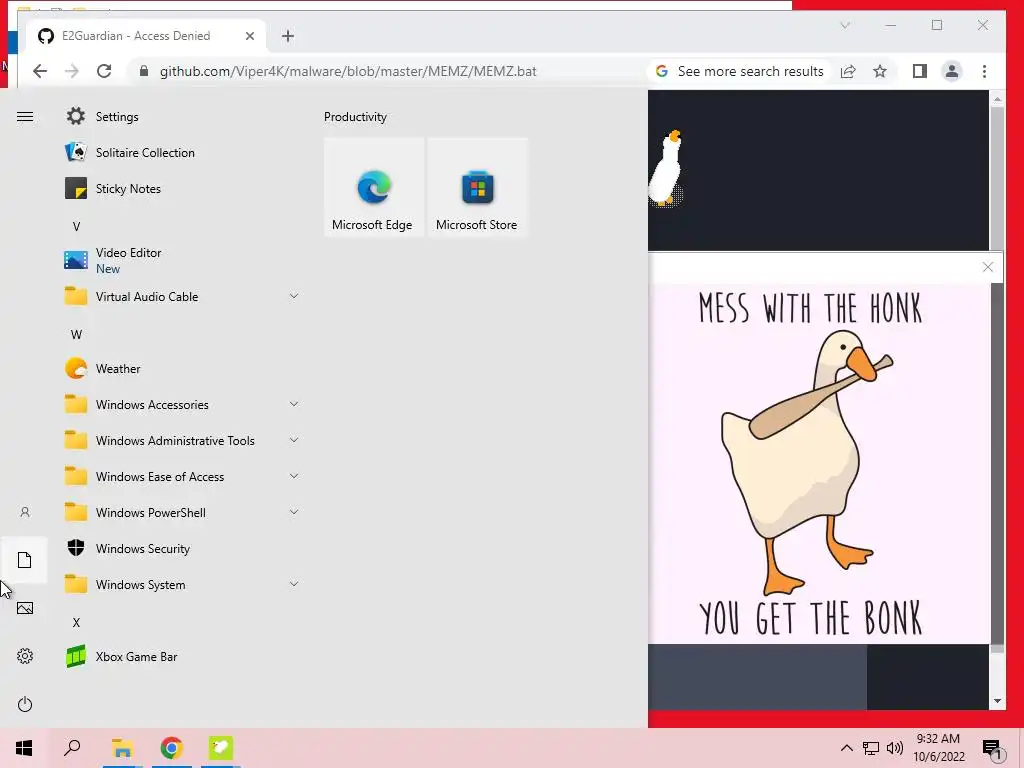1024x768 pixels.
Task: Launch Xbox Game Bar
Action: (183, 657)
